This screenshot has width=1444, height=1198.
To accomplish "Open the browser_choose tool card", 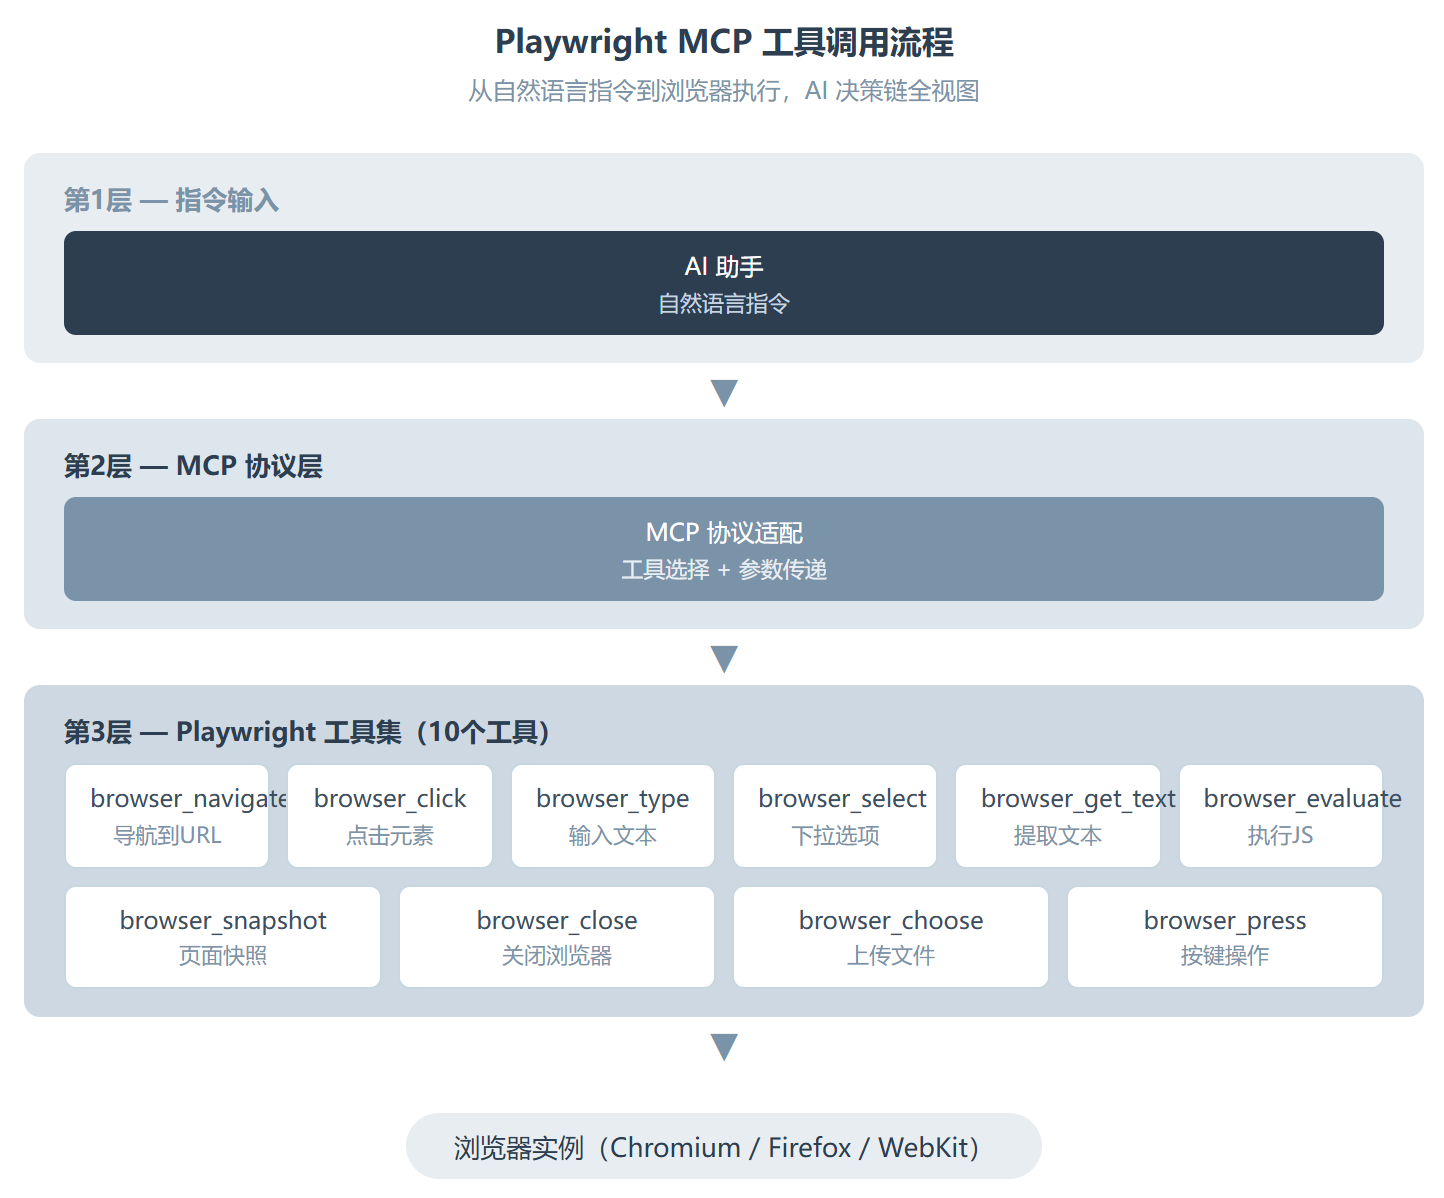I will point(891,937).
